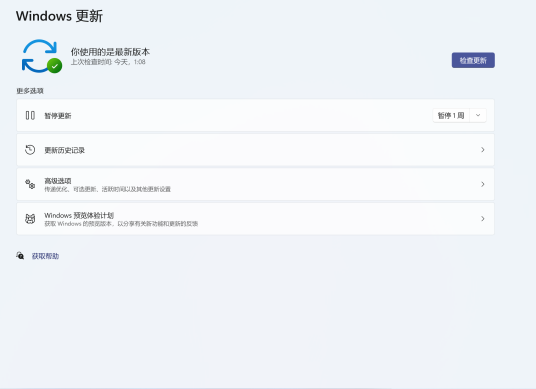This screenshot has width=536, height=389.
Task: Open the 暂停 1 周 dropdown arrow
Action: pyautogui.click(x=478, y=116)
